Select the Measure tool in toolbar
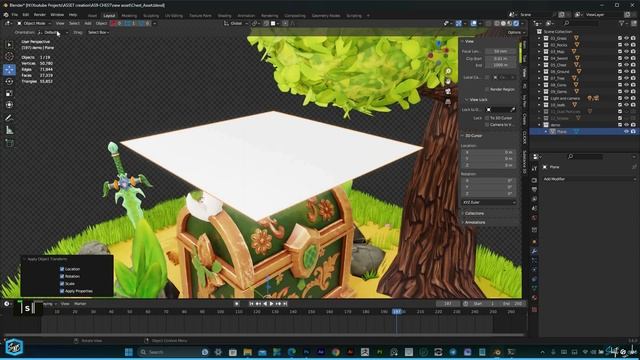This screenshot has height=360, width=640. [9, 131]
